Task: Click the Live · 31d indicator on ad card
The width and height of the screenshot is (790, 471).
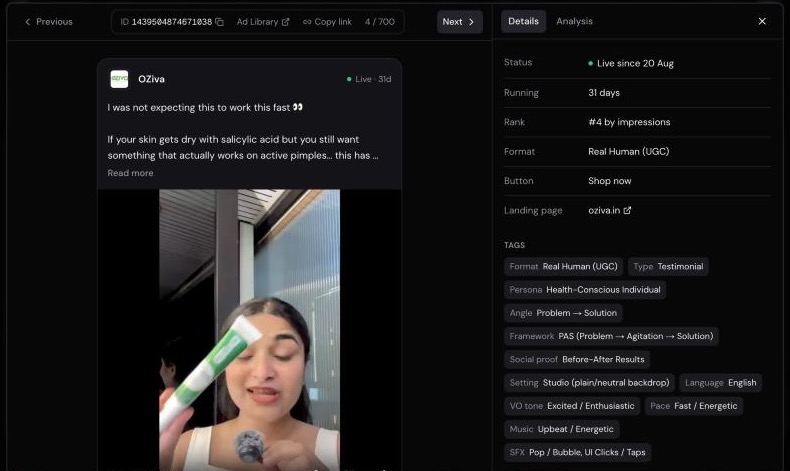Action: click(369, 79)
